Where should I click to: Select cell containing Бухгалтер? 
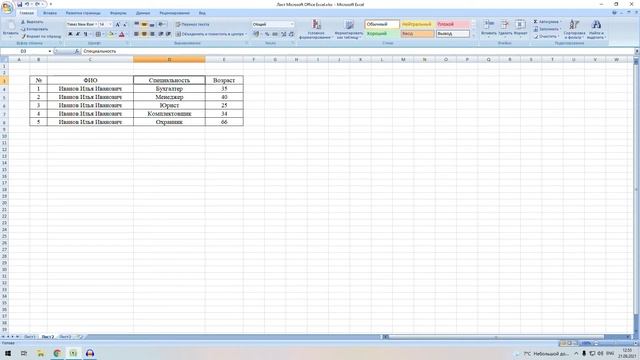[169, 89]
